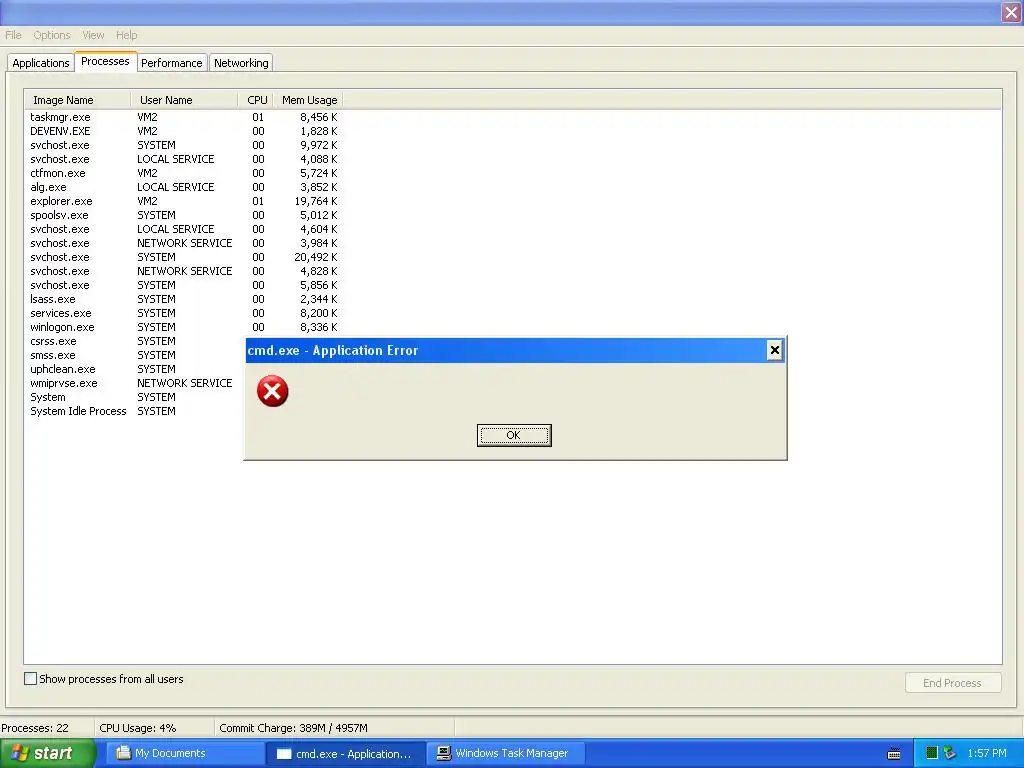
Task: Click the End Process button
Action: point(953,682)
